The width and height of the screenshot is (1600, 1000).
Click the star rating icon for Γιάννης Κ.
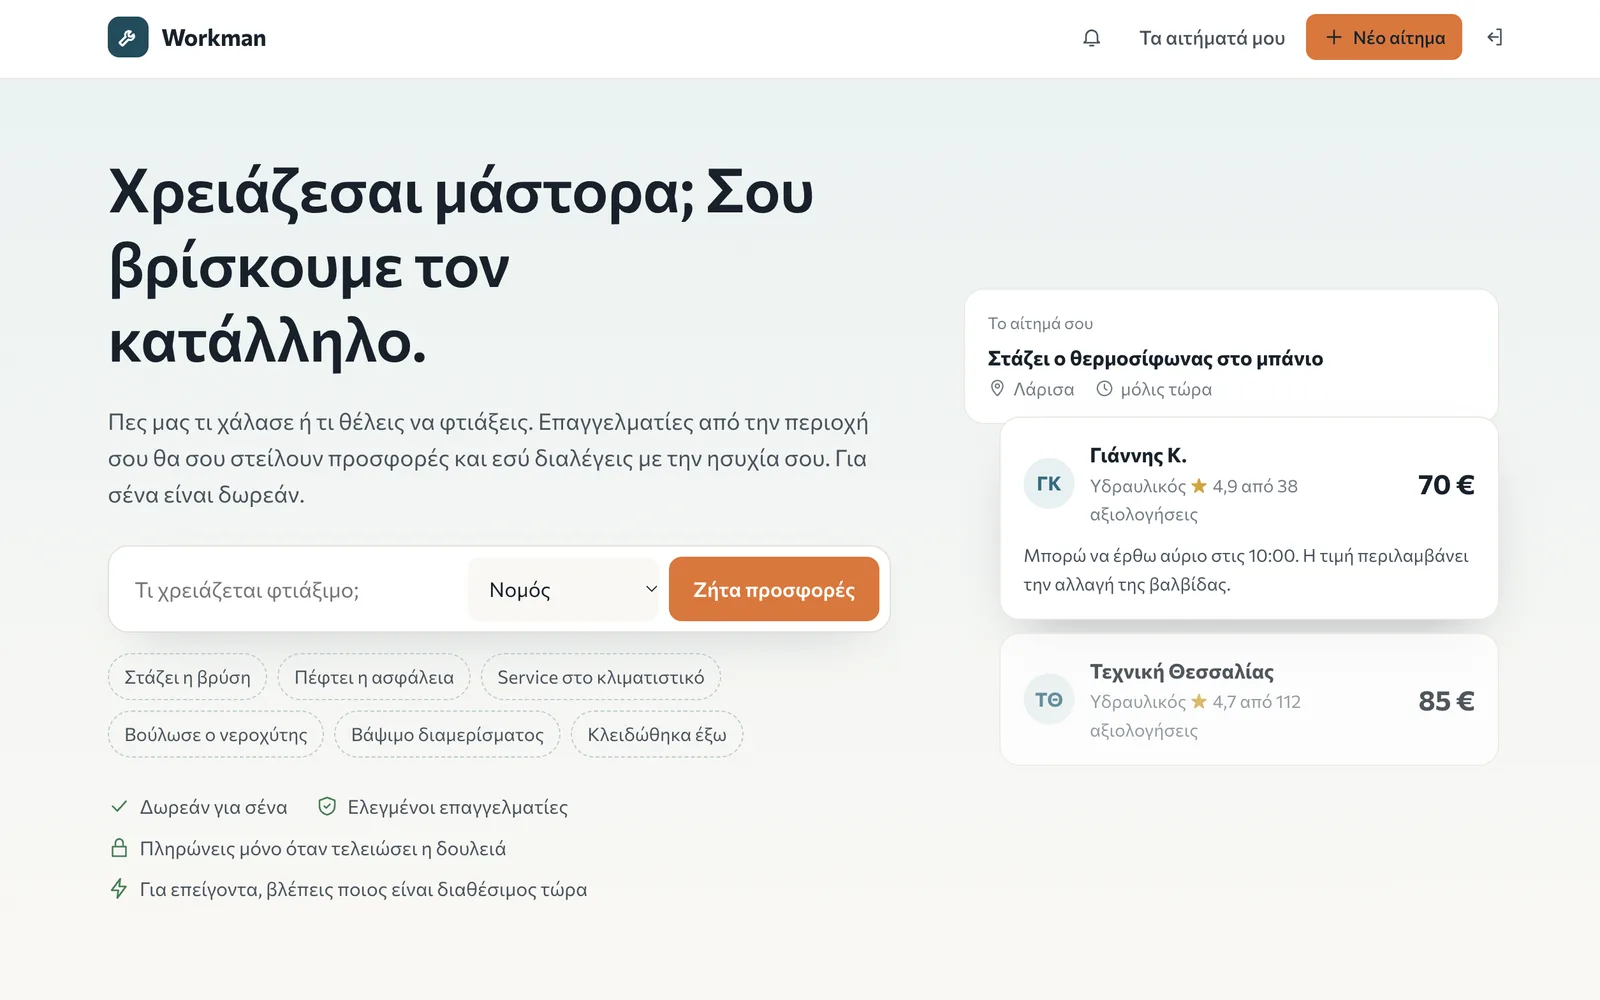[1199, 486]
